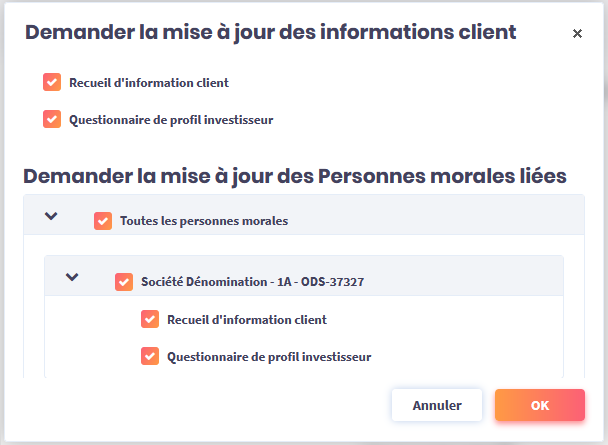Collapse the Société Dénomination section chevron
The height and width of the screenshot is (445, 608).
(72, 277)
